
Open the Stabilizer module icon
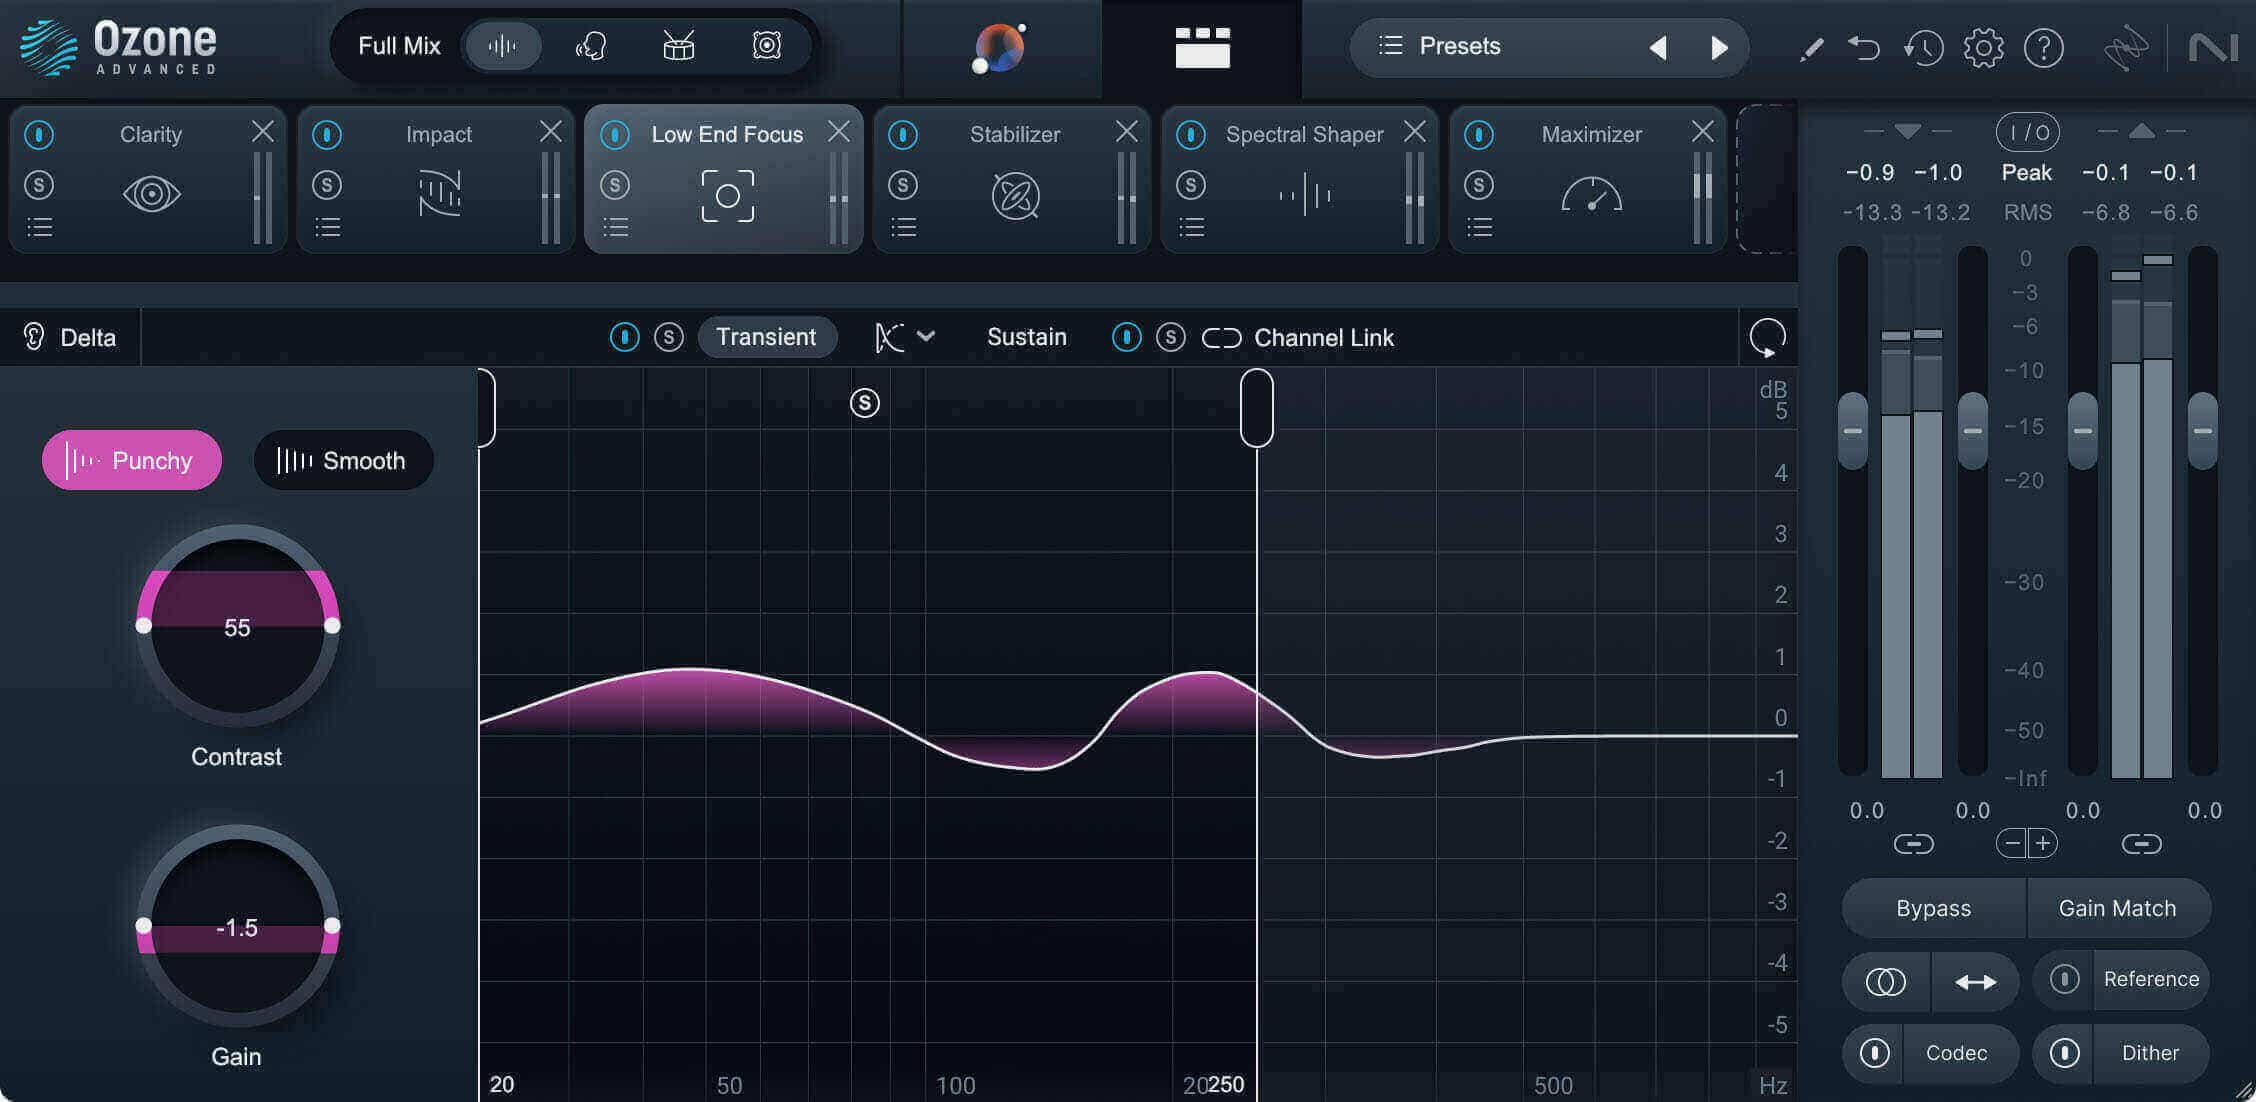pos(1015,195)
